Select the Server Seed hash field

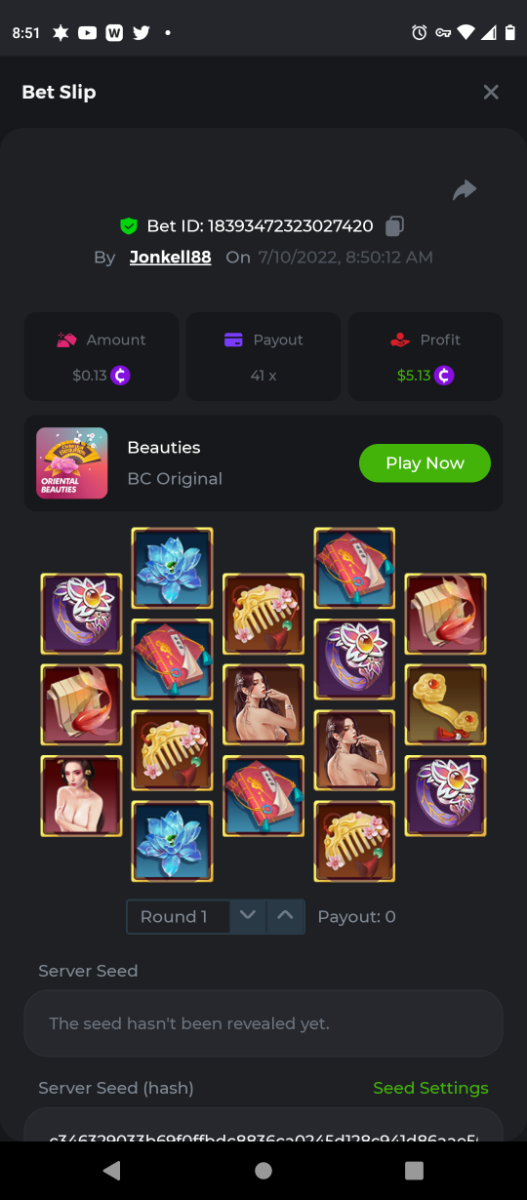[263, 1125]
